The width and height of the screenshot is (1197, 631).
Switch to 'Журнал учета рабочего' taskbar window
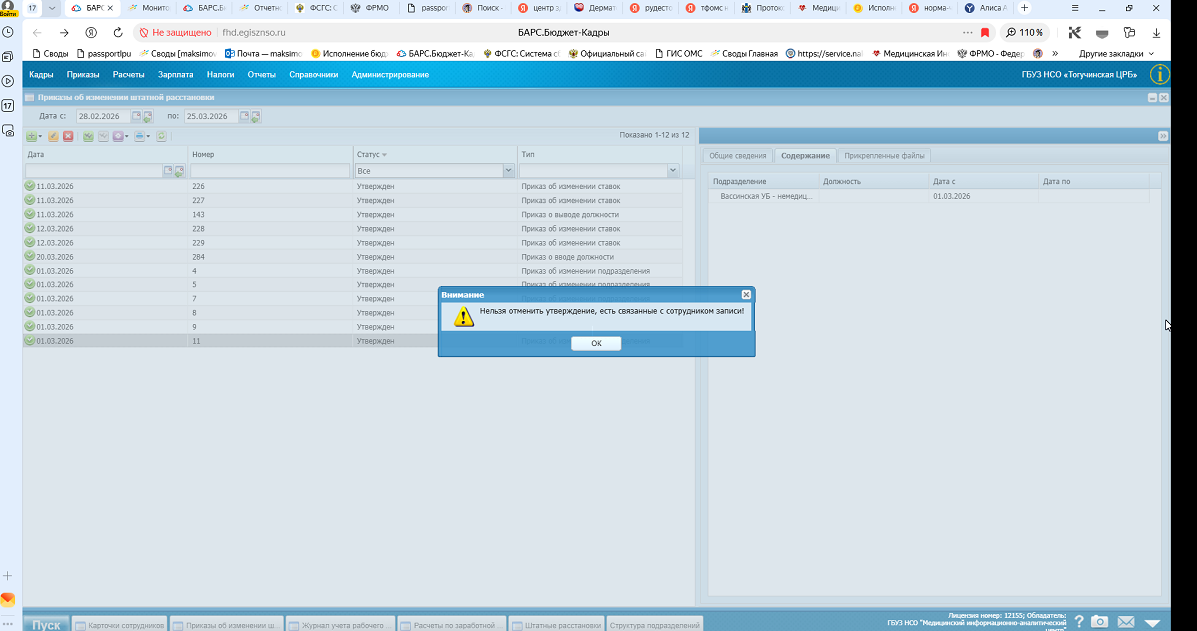tap(340, 624)
